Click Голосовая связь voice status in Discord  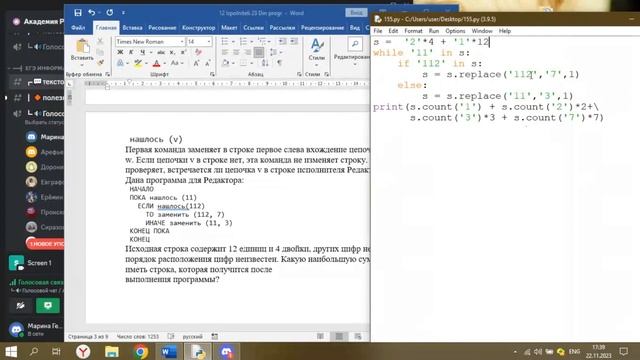coord(40,282)
